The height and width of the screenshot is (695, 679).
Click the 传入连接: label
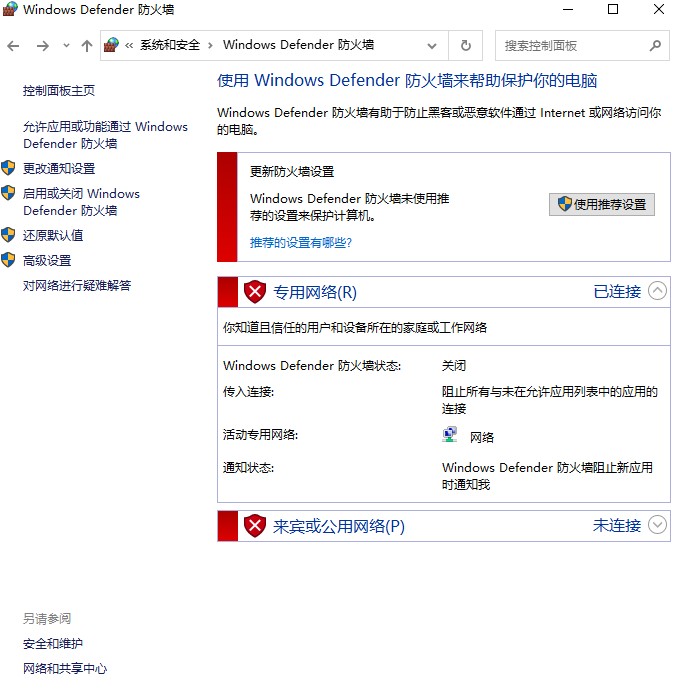(249, 392)
